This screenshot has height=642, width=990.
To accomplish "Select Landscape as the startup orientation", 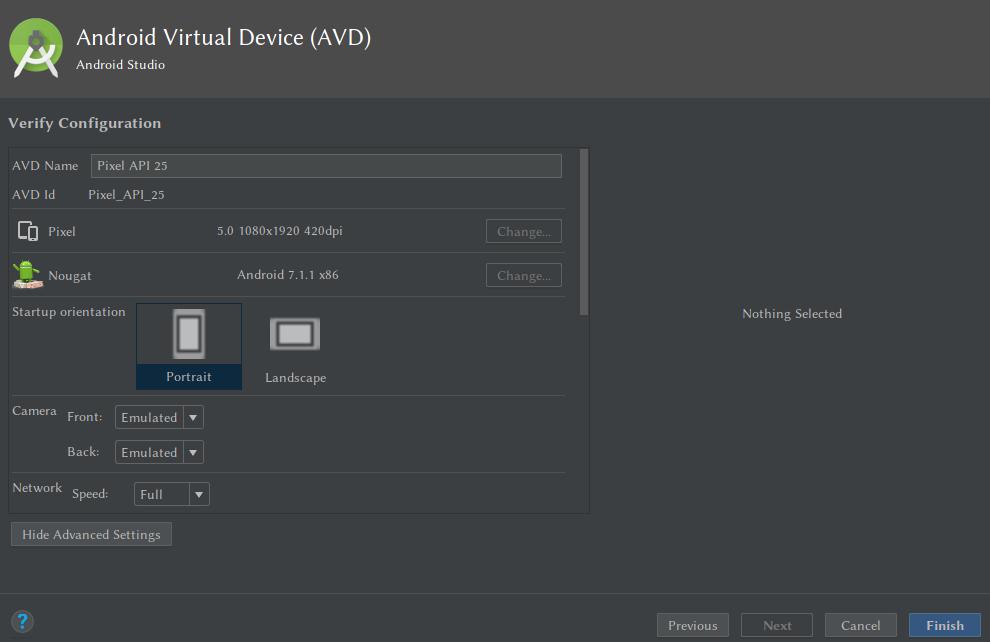I will tap(294, 345).
